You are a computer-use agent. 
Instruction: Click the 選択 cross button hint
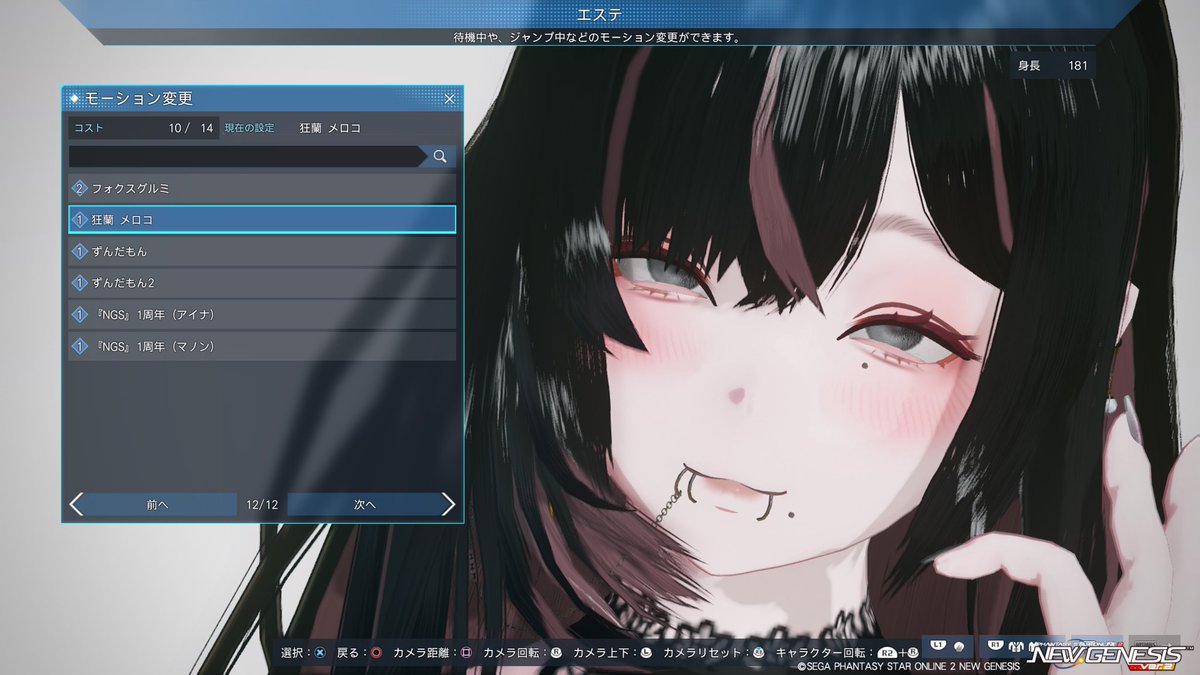pyautogui.click(x=319, y=652)
